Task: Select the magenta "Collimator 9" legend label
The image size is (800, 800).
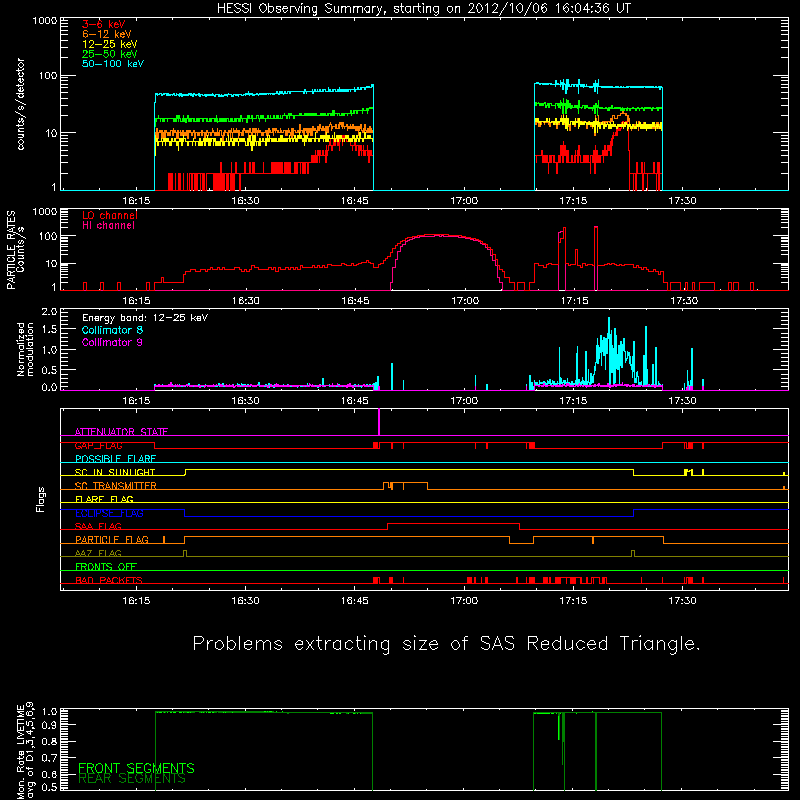Action: point(112,342)
